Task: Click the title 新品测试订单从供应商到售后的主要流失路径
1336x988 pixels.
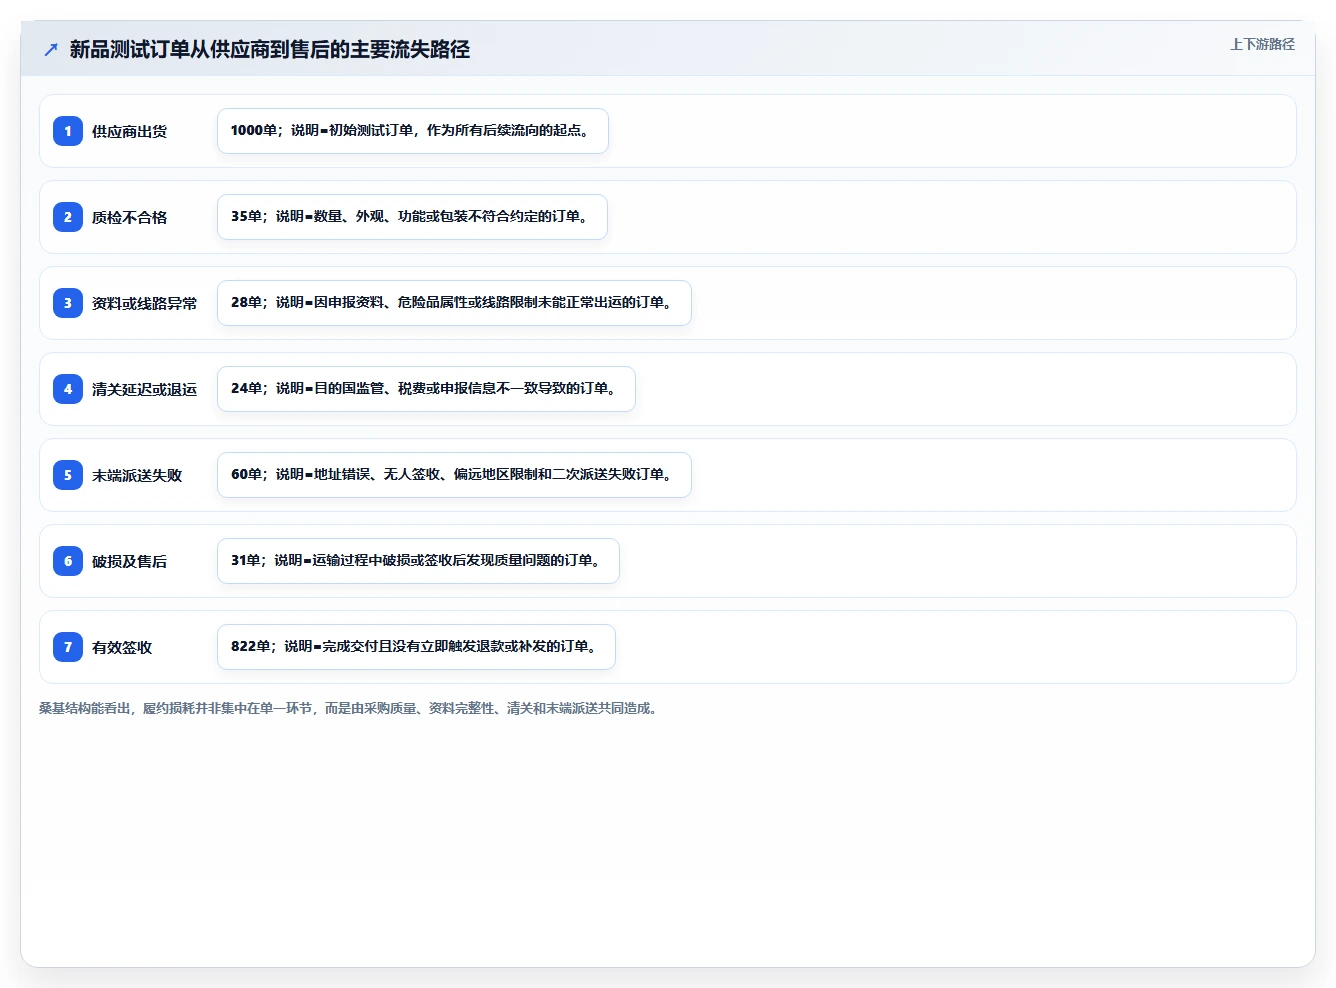Action: (270, 49)
